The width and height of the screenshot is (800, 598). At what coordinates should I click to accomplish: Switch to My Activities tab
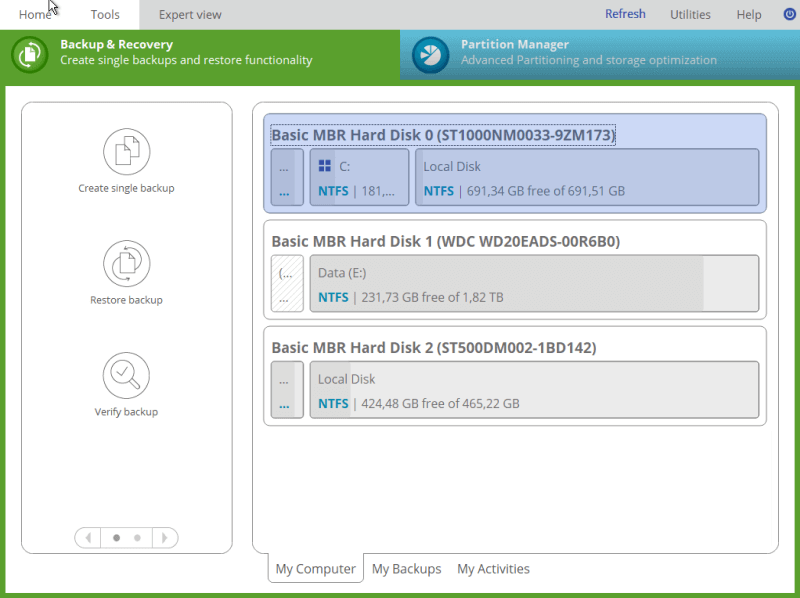tap(493, 569)
